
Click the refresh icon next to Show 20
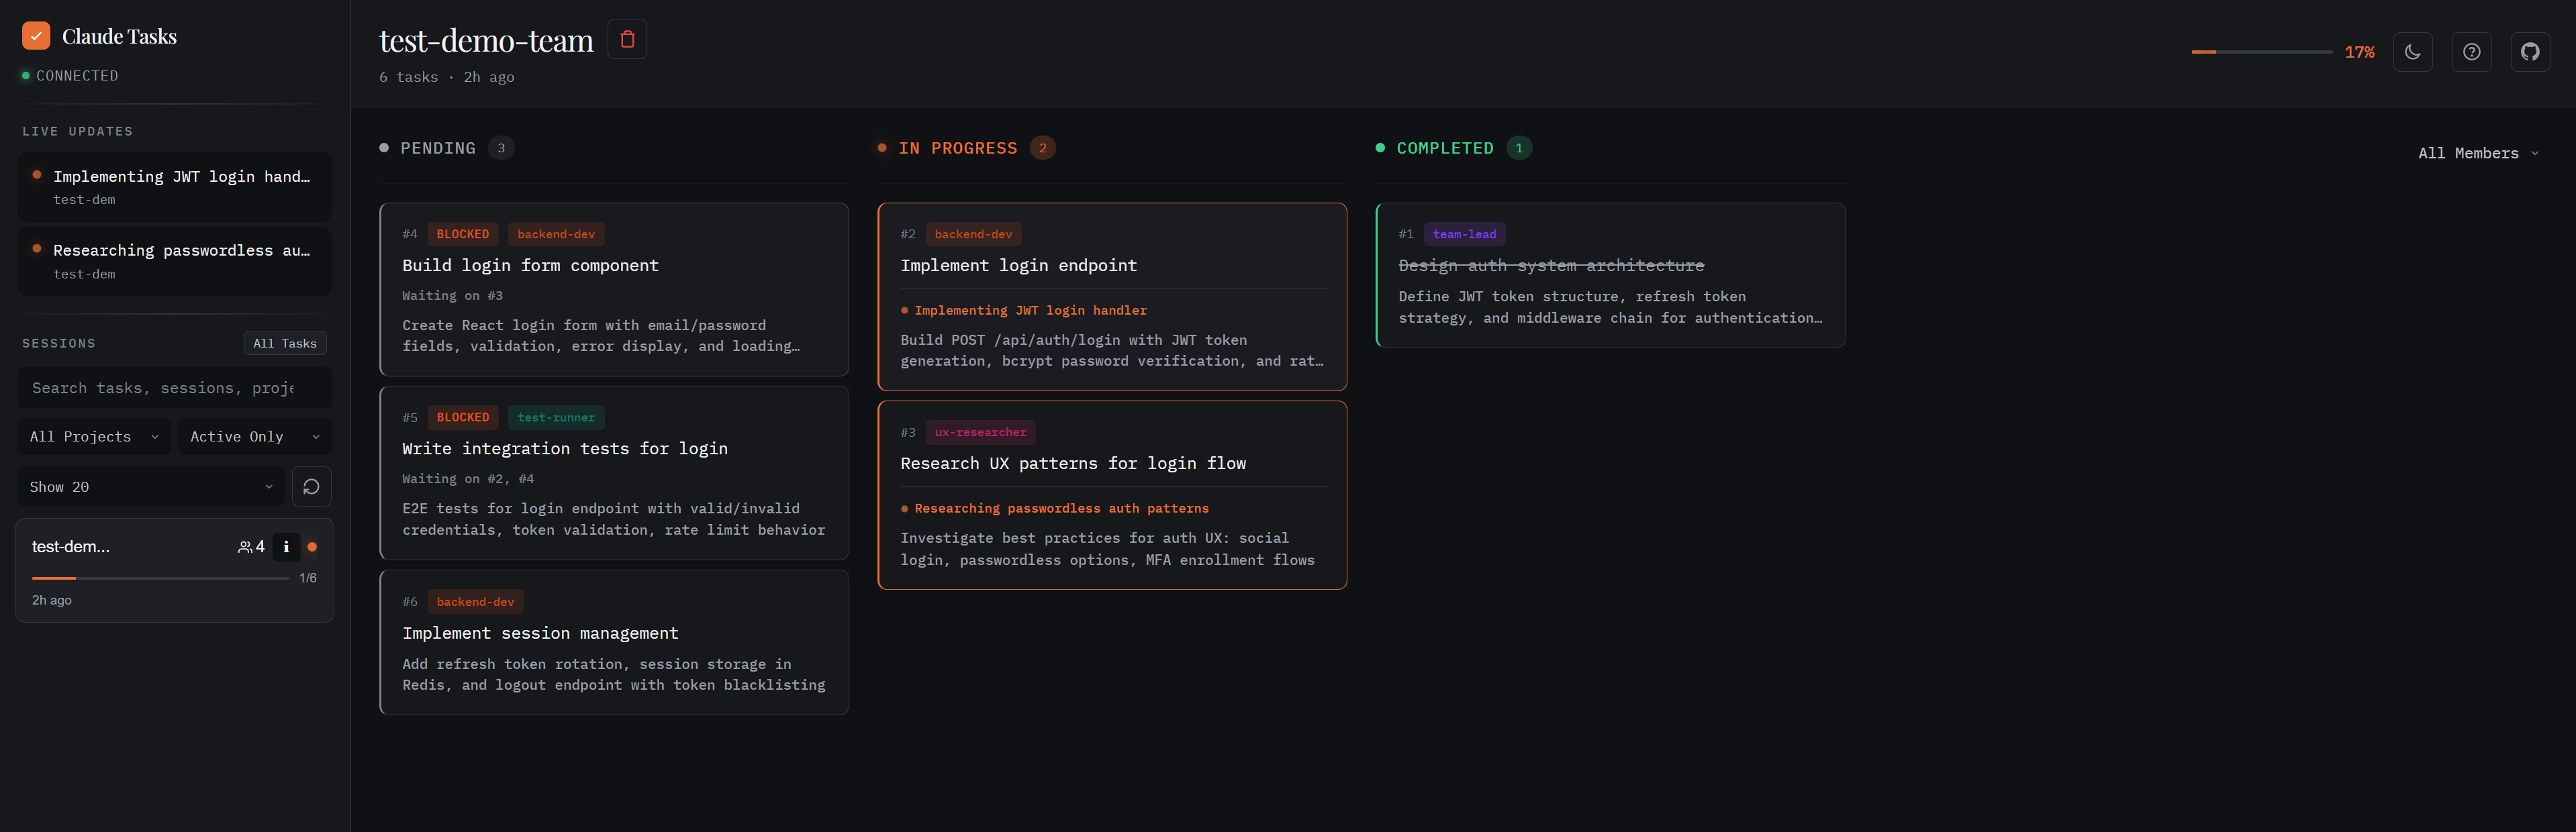pos(311,486)
